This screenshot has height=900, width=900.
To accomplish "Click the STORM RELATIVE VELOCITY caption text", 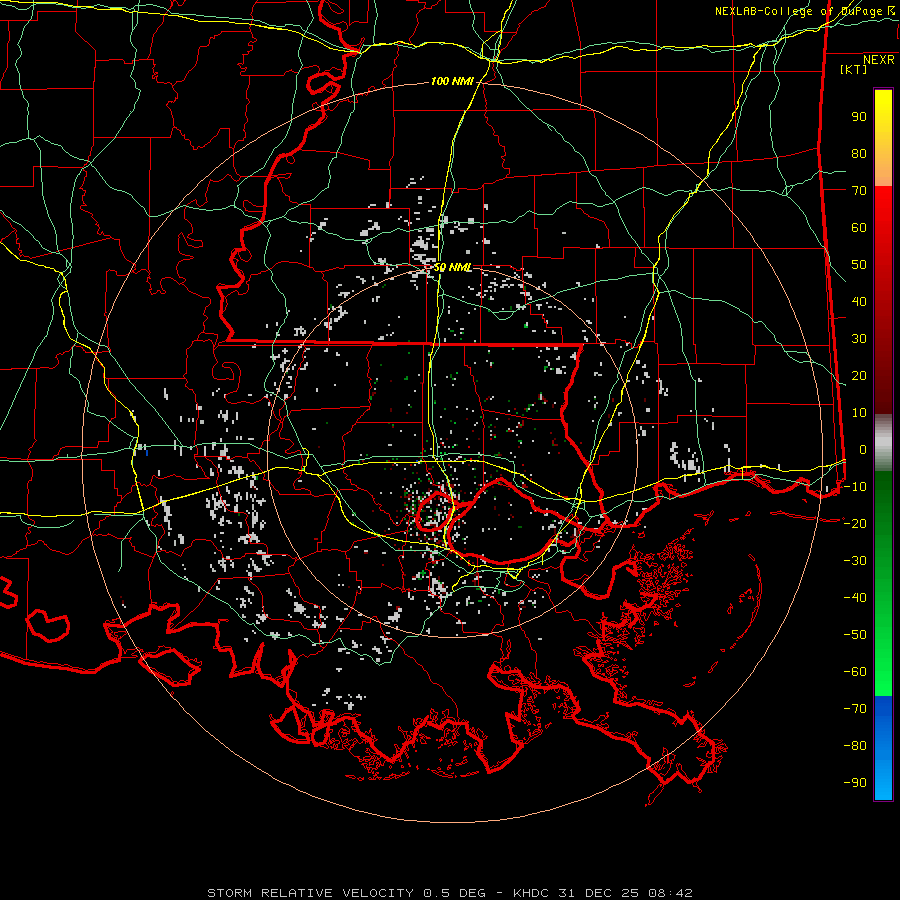I will point(309,893).
